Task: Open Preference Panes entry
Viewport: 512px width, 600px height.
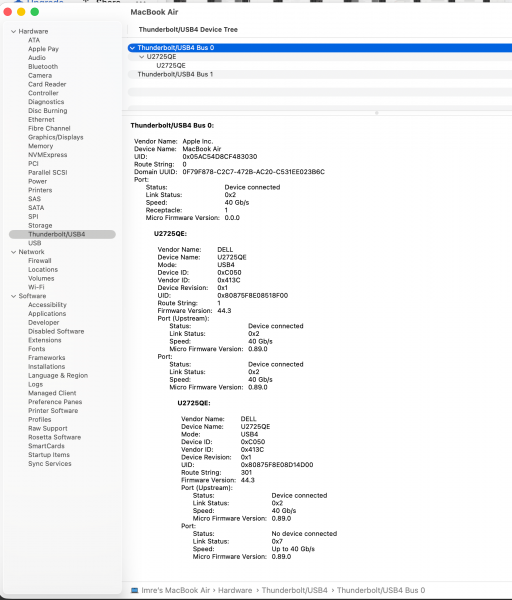Action: tap(55, 402)
